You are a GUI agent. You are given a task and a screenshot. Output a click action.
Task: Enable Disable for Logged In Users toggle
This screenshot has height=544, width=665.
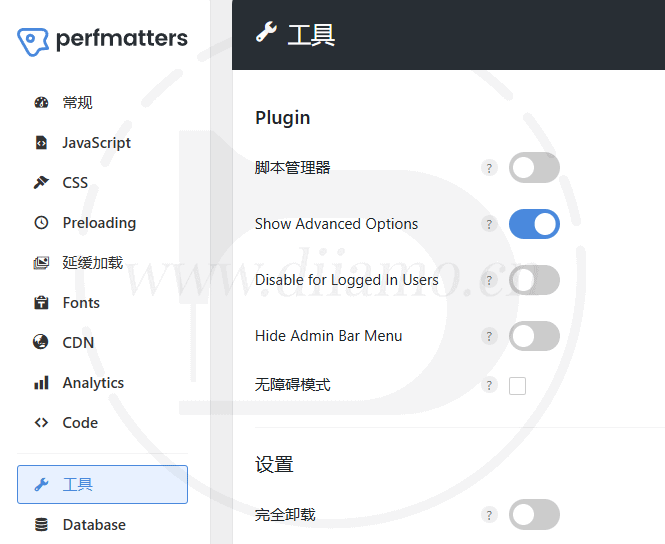534,280
